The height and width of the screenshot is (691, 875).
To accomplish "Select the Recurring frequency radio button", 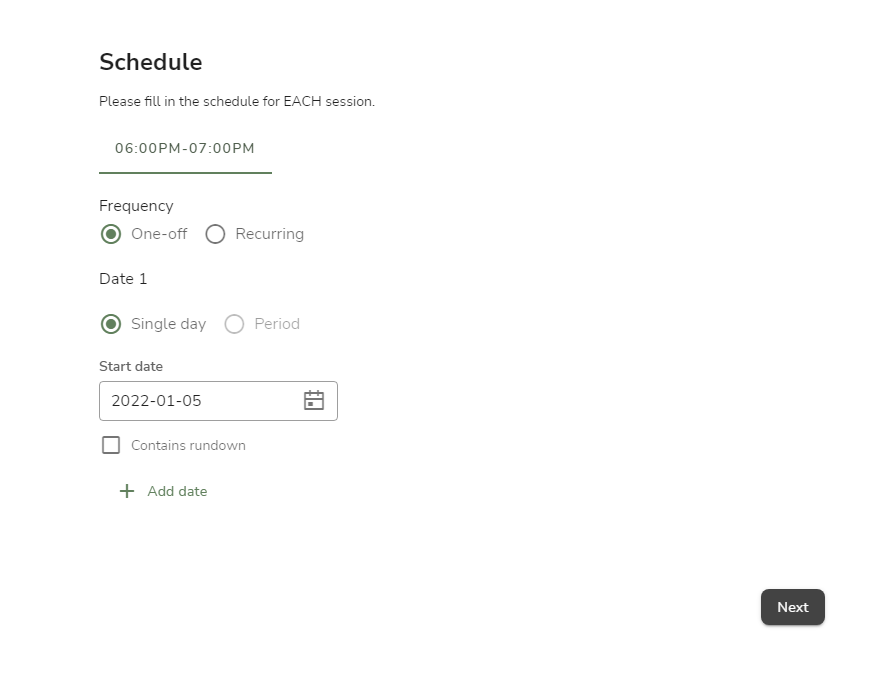I will [215, 234].
